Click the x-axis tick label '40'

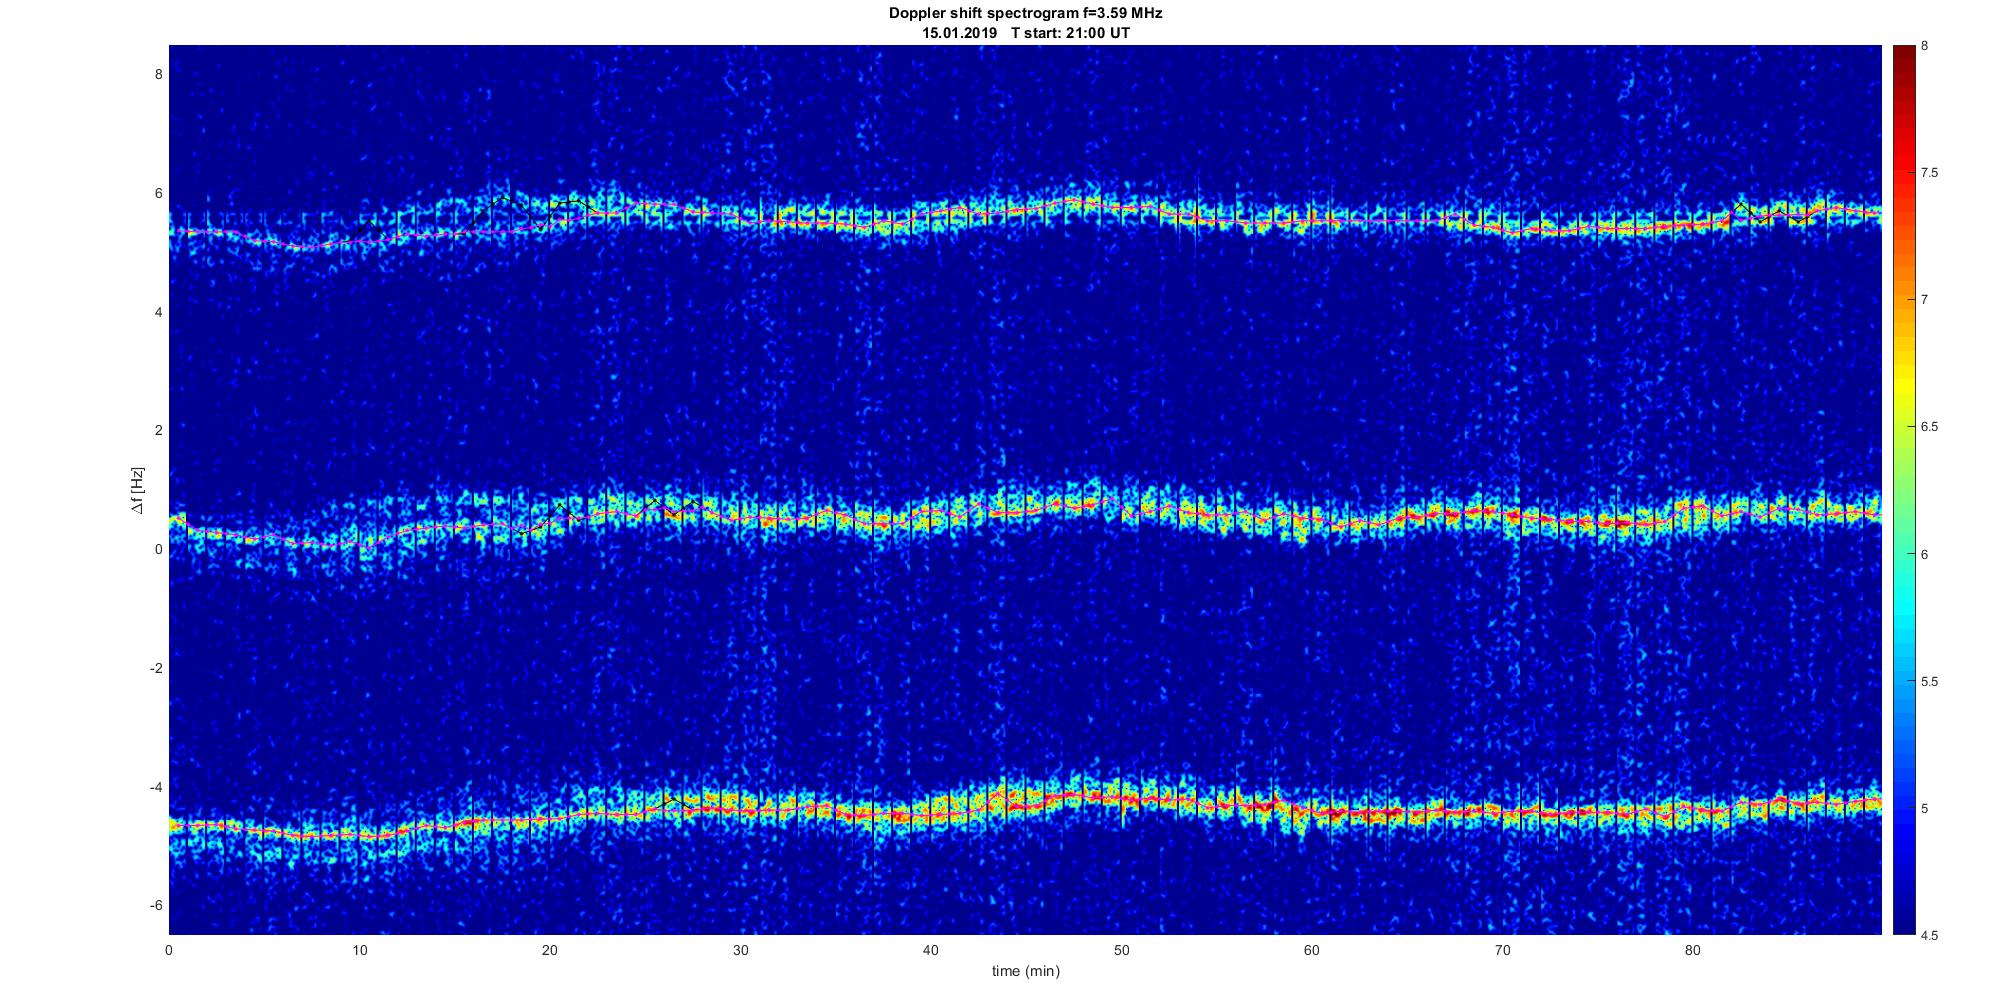pyautogui.click(x=931, y=950)
